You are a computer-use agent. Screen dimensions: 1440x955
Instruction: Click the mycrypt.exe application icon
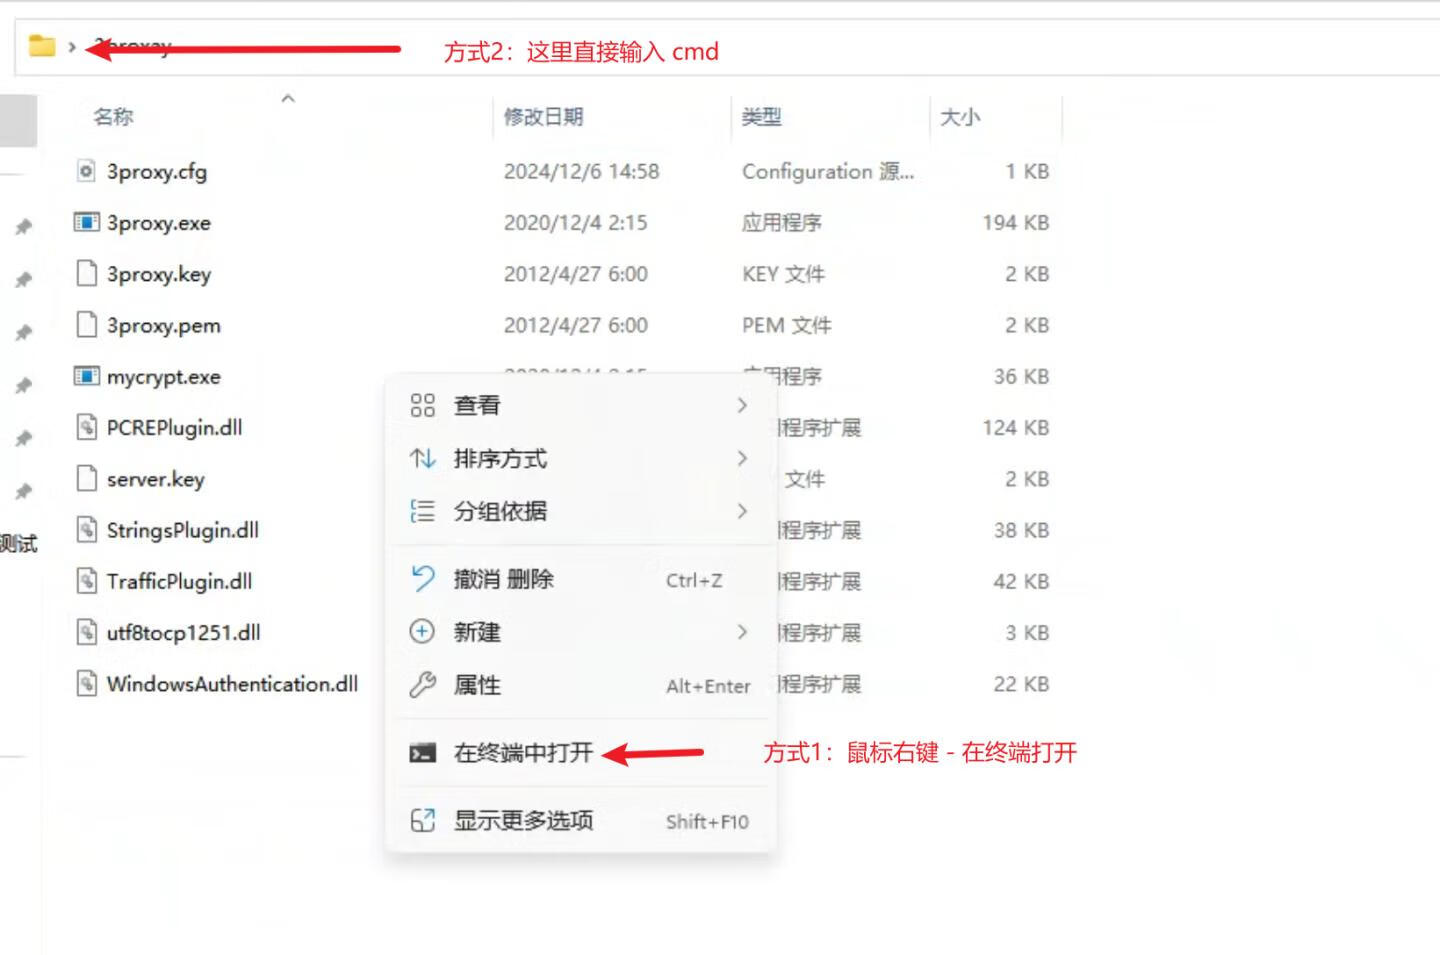coord(87,376)
